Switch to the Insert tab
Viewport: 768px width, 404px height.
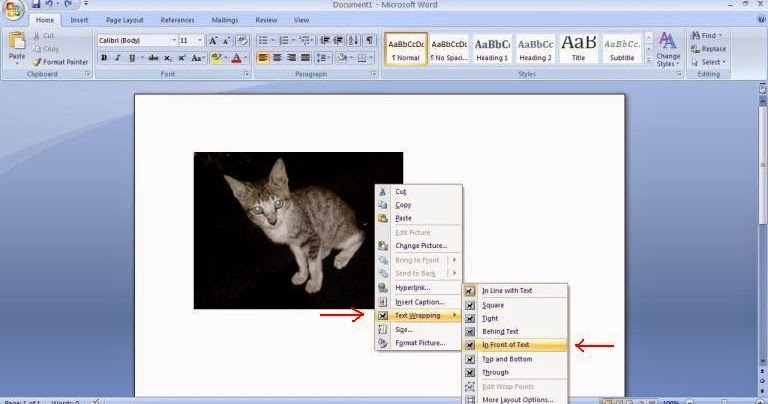pos(79,20)
